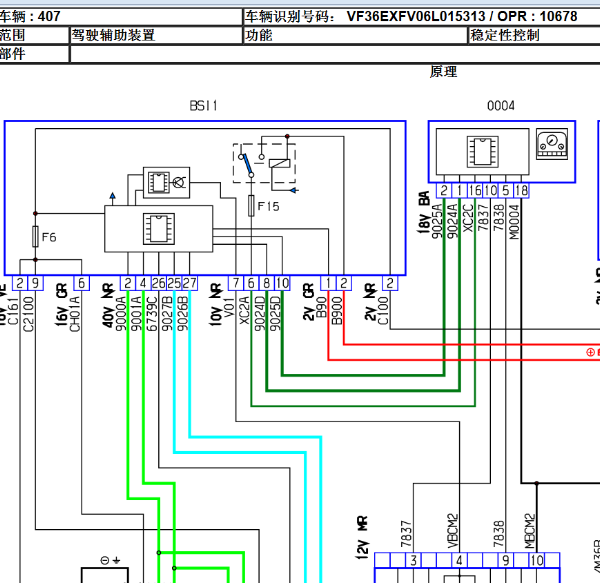Click wire label 9027B

167,314
